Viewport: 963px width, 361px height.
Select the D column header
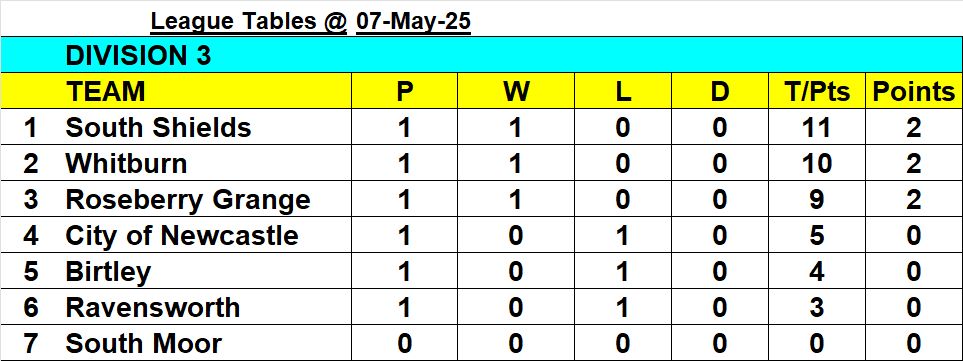719,91
